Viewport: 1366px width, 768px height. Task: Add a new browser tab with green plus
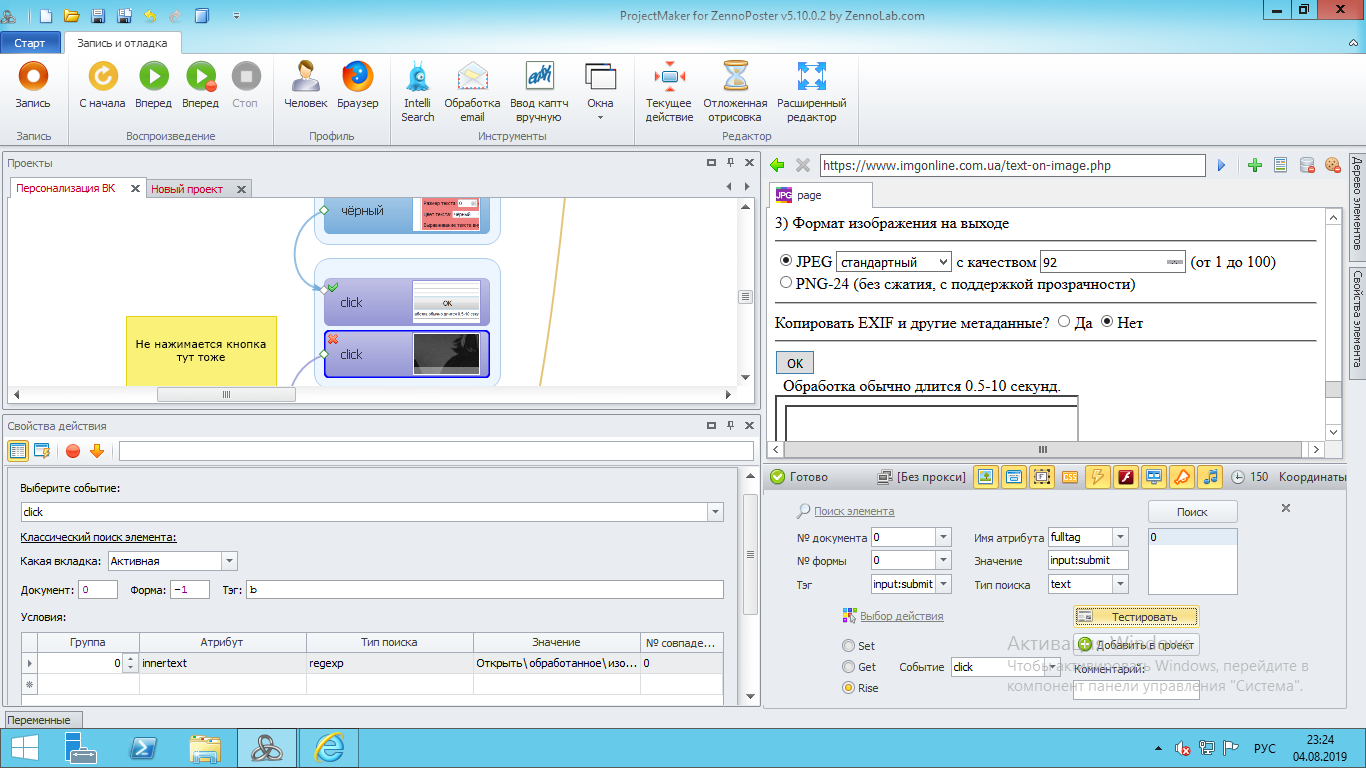click(1255, 165)
